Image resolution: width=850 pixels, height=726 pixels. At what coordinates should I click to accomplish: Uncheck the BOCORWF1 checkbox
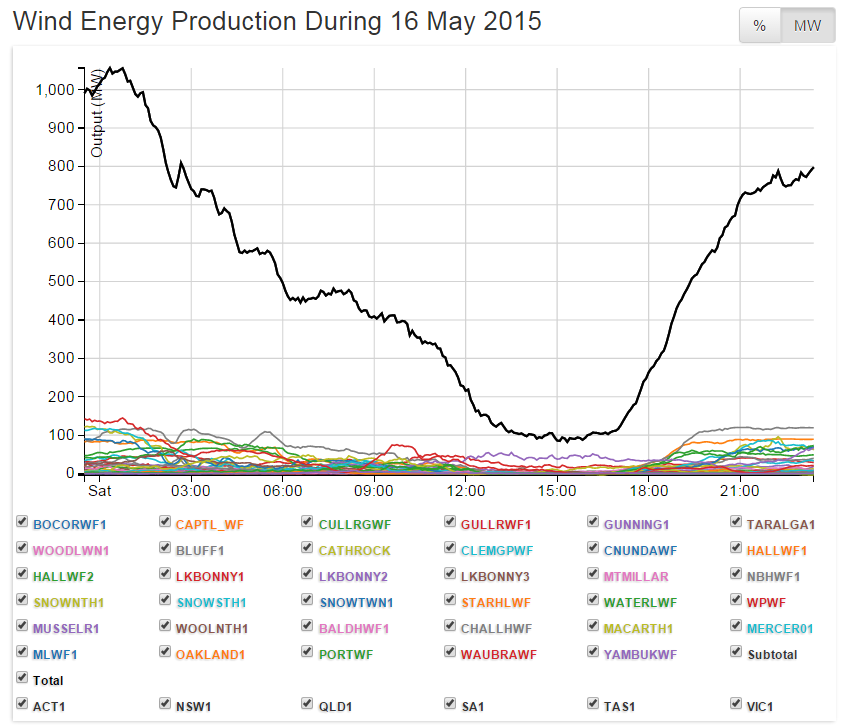22,523
